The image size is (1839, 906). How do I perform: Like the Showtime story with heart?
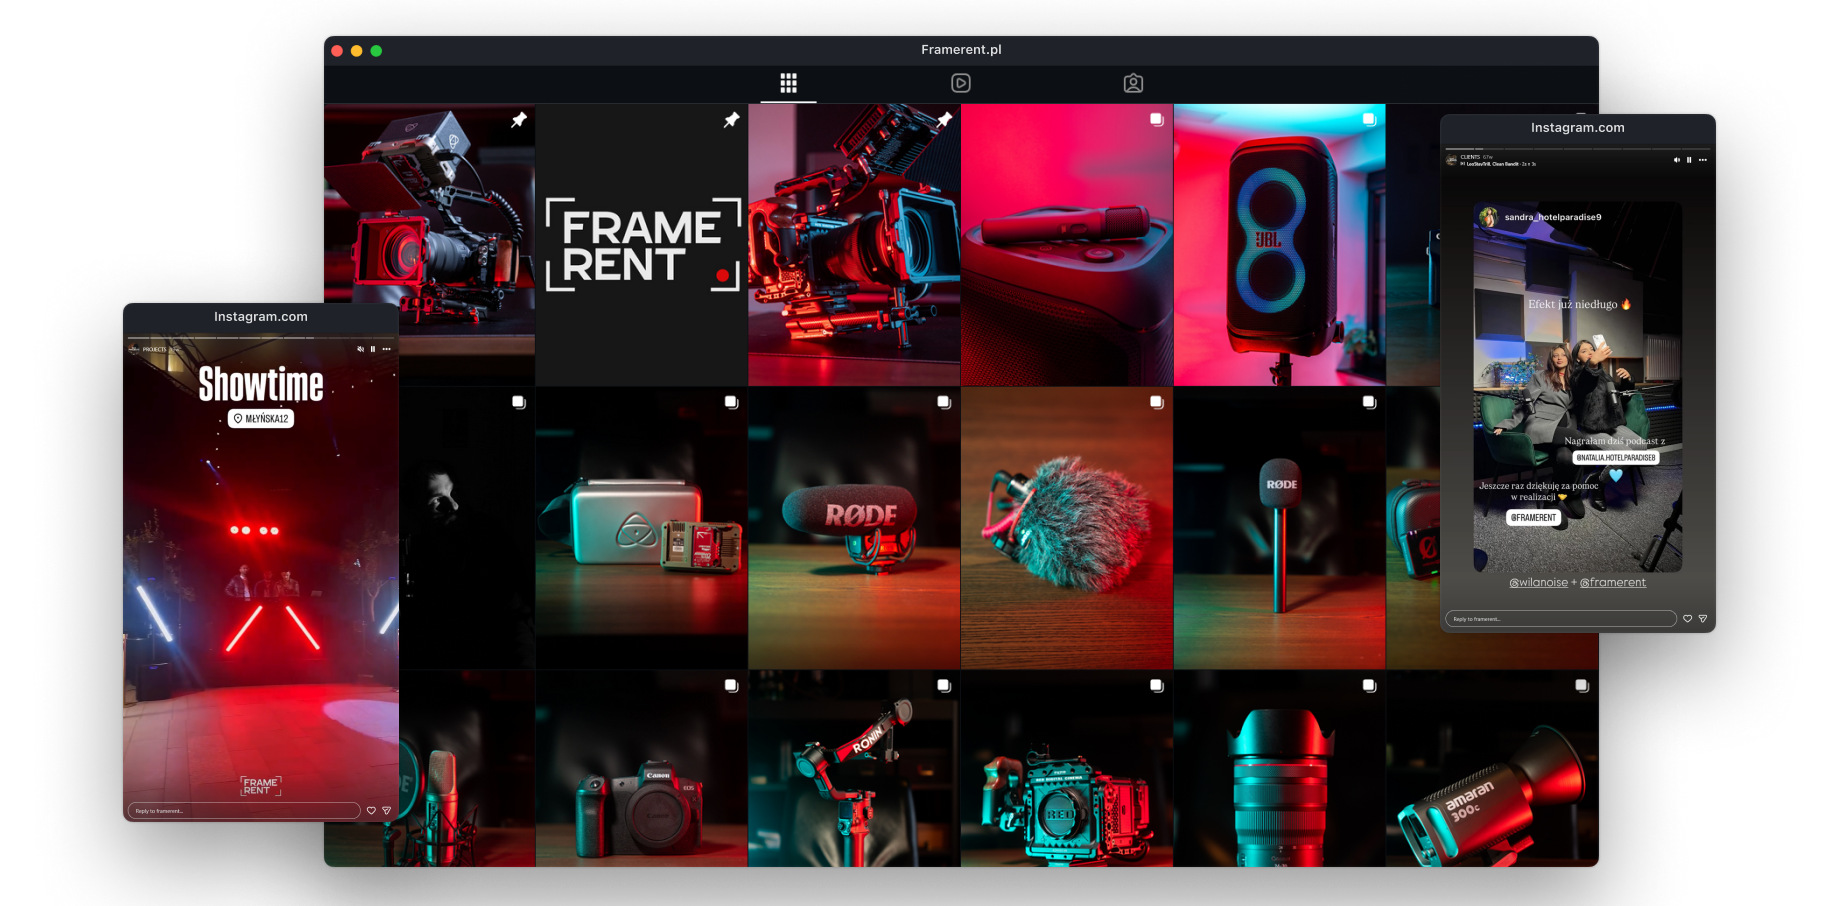pos(371,811)
